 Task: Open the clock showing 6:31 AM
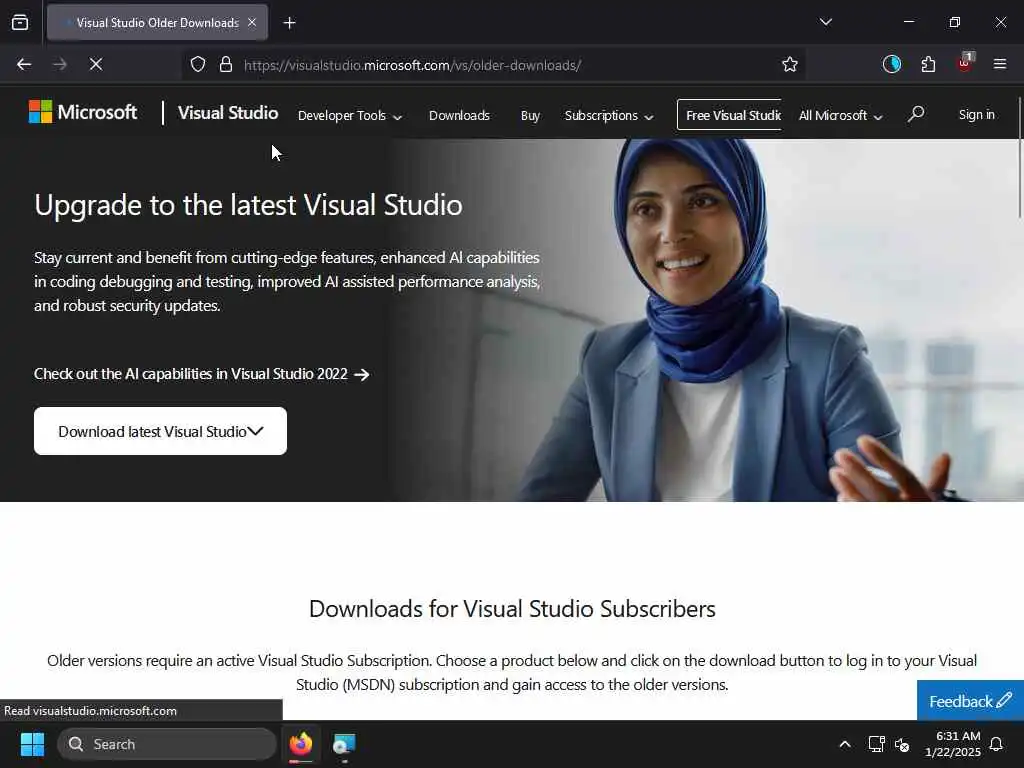(953, 744)
